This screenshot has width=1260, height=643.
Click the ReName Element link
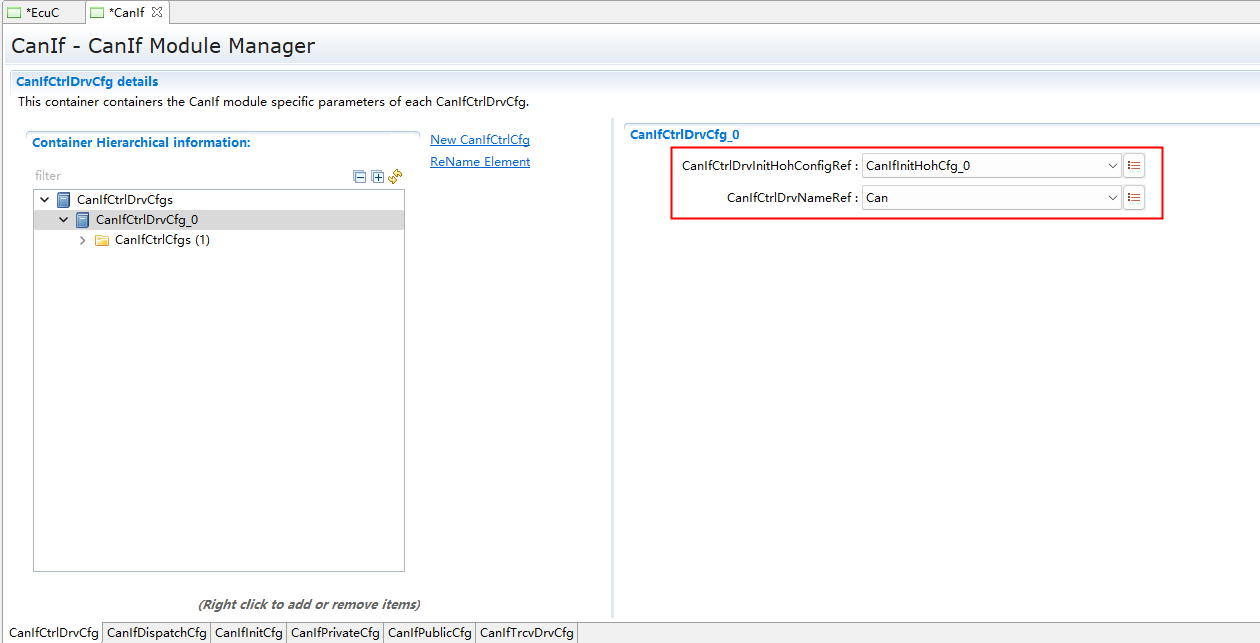(480, 162)
